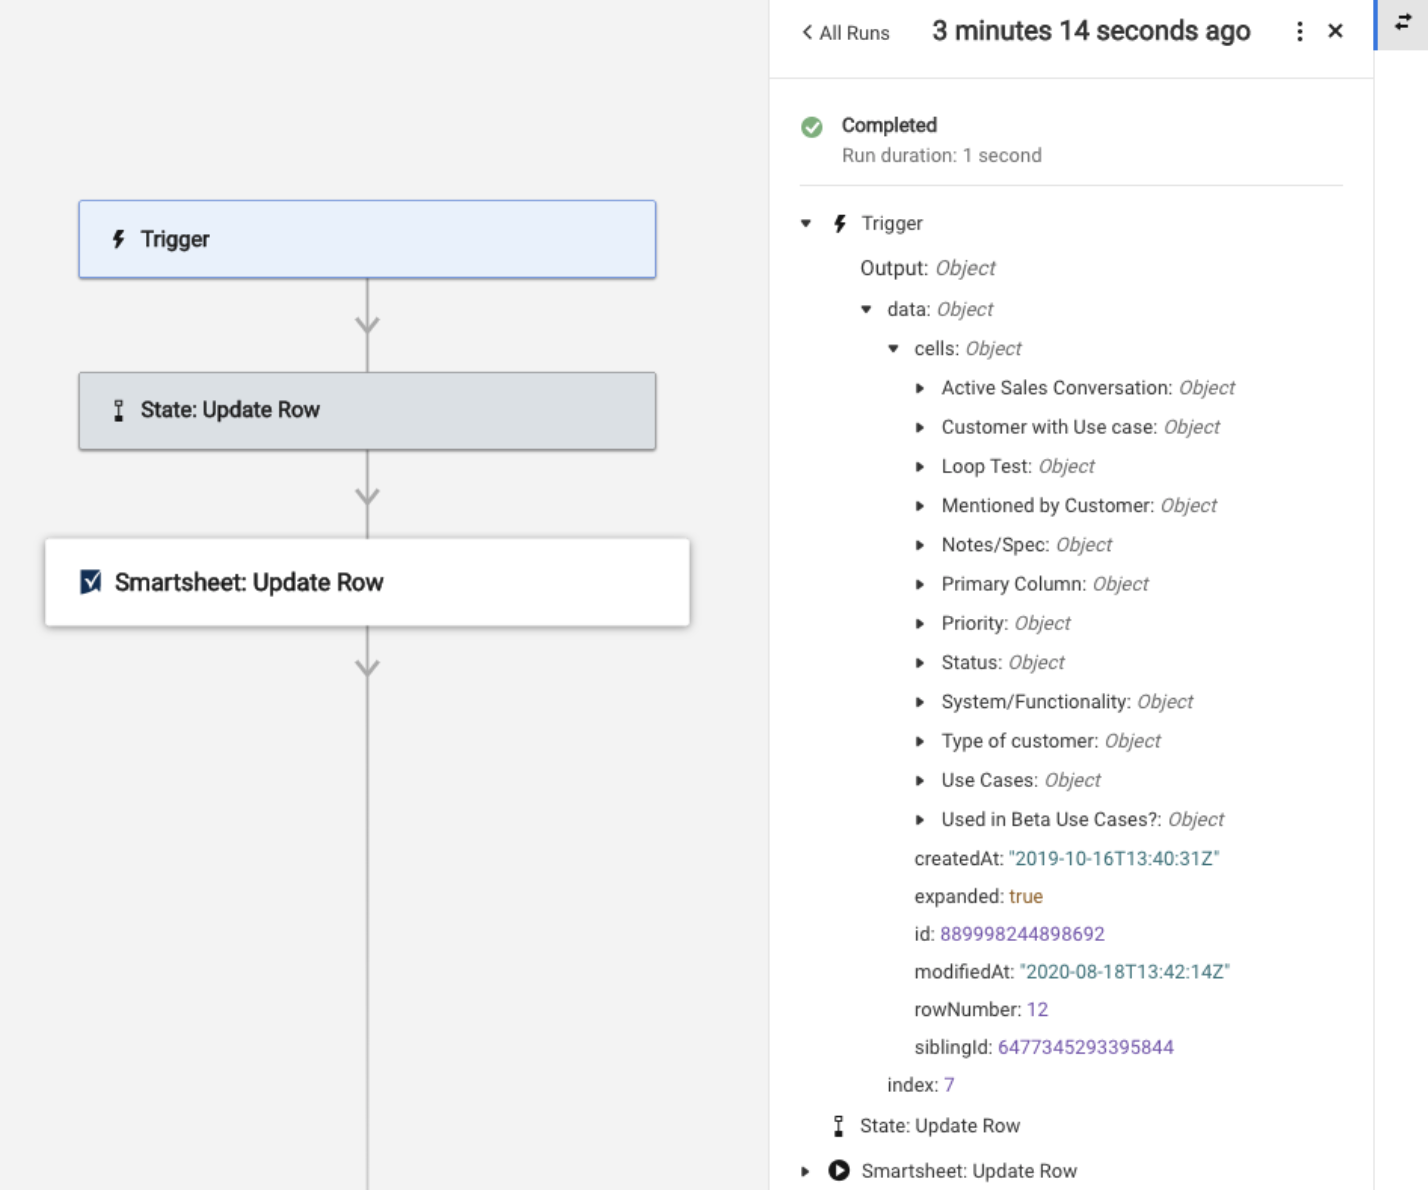Expand Loop Test object
The height and width of the screenshot is (1190, 1428).
920,467
